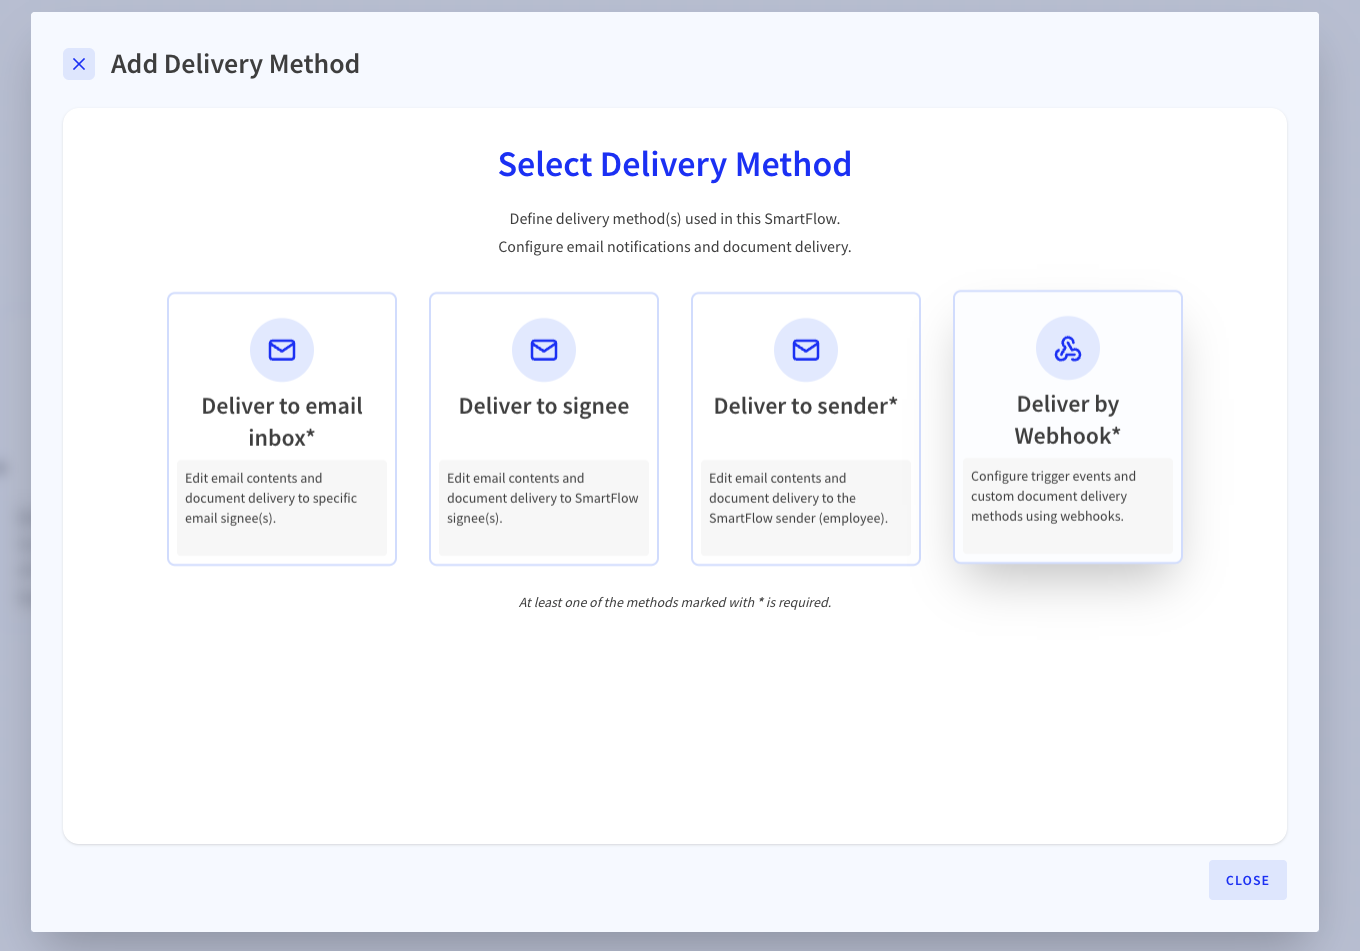The width and height of the screenshot is (1360, 951).
Task: Click the X icon beside Add Delivery Method
Action: click(79, 64)
